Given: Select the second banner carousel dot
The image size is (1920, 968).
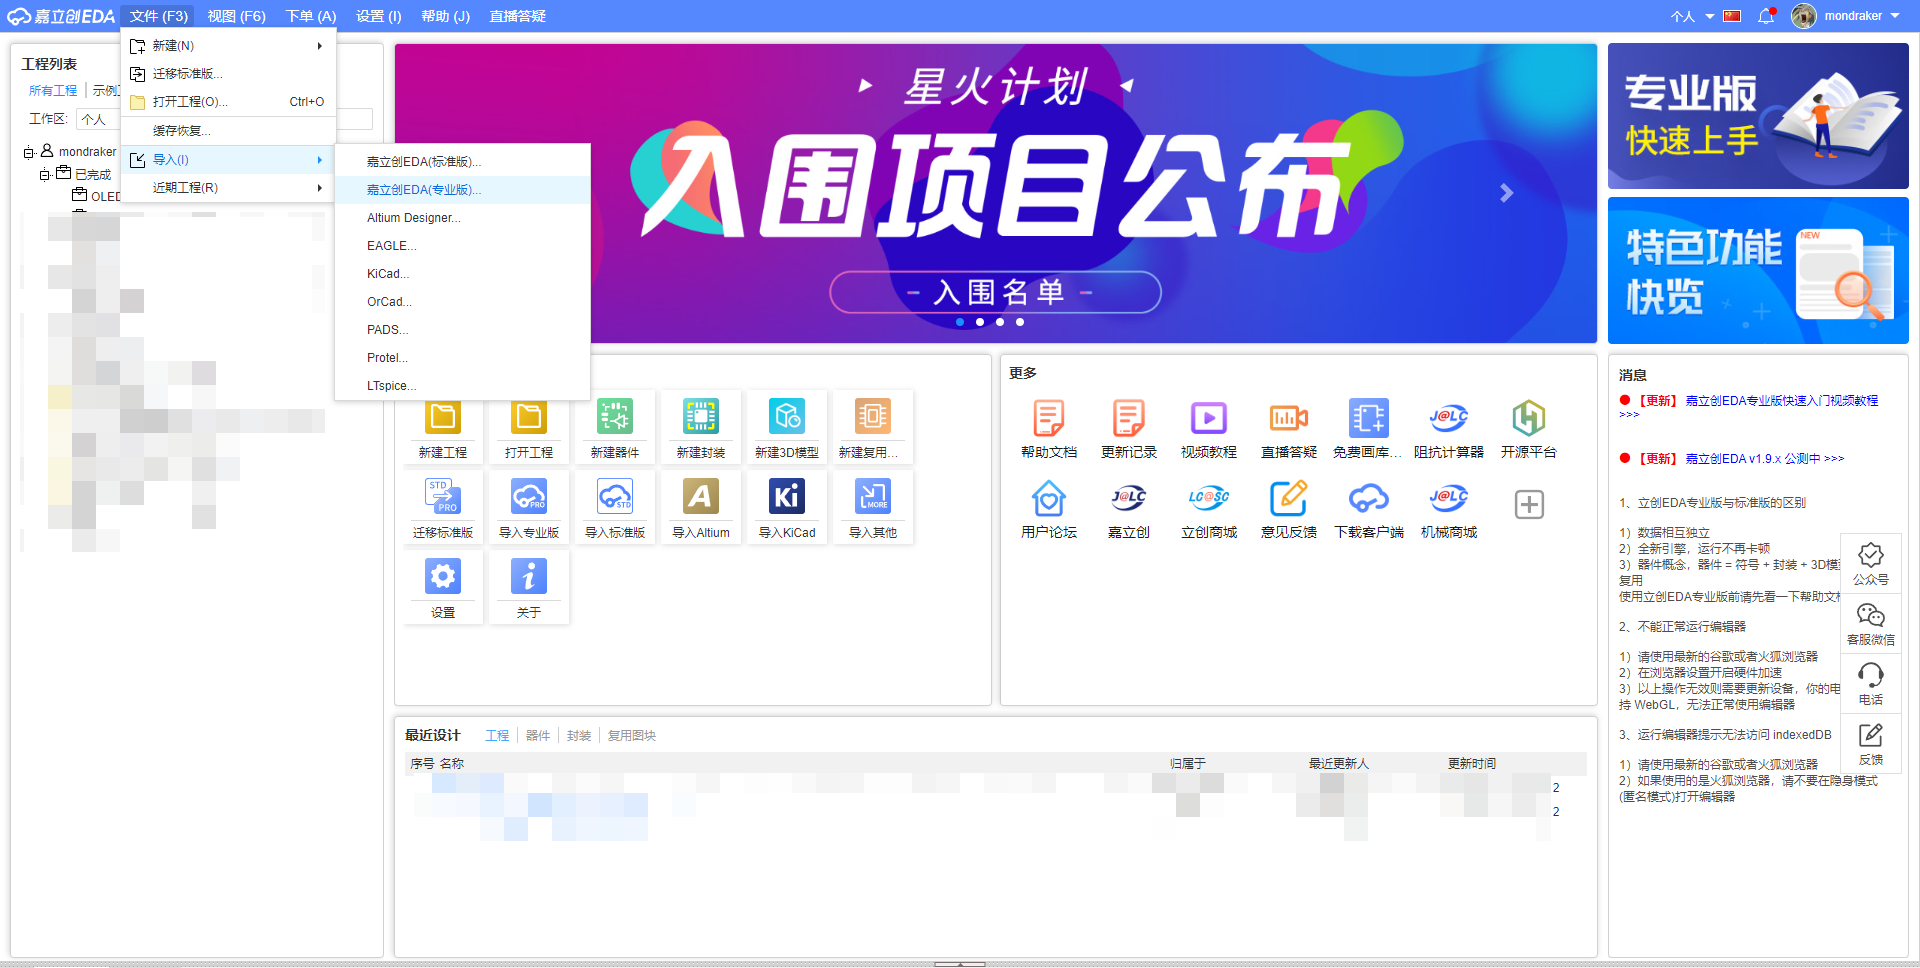Looking at the screenshot, I should pyautogui.click(x=980, y=322).
